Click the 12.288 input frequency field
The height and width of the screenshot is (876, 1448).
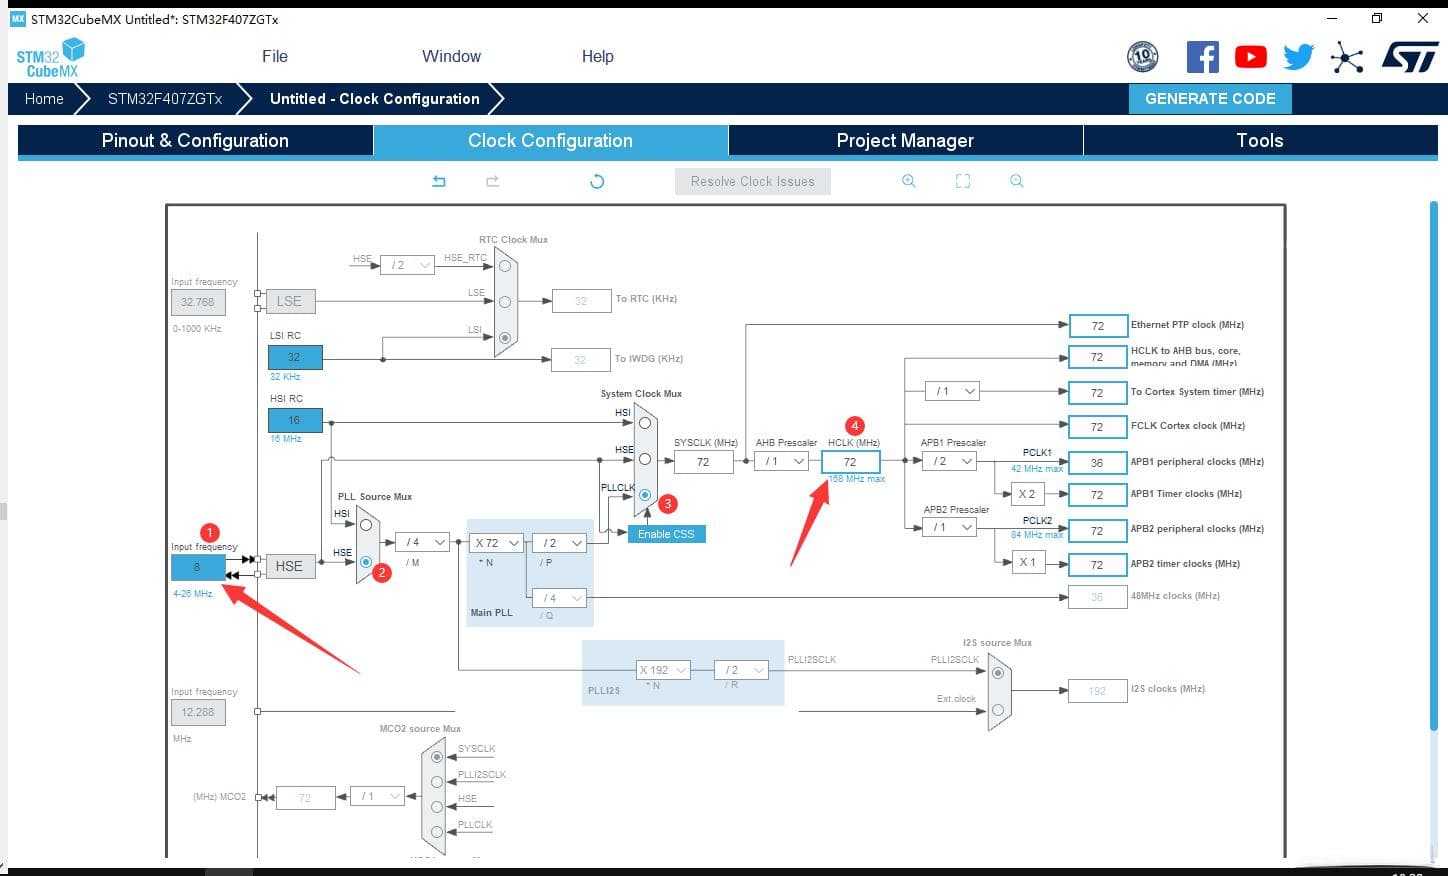pos(198,712)
